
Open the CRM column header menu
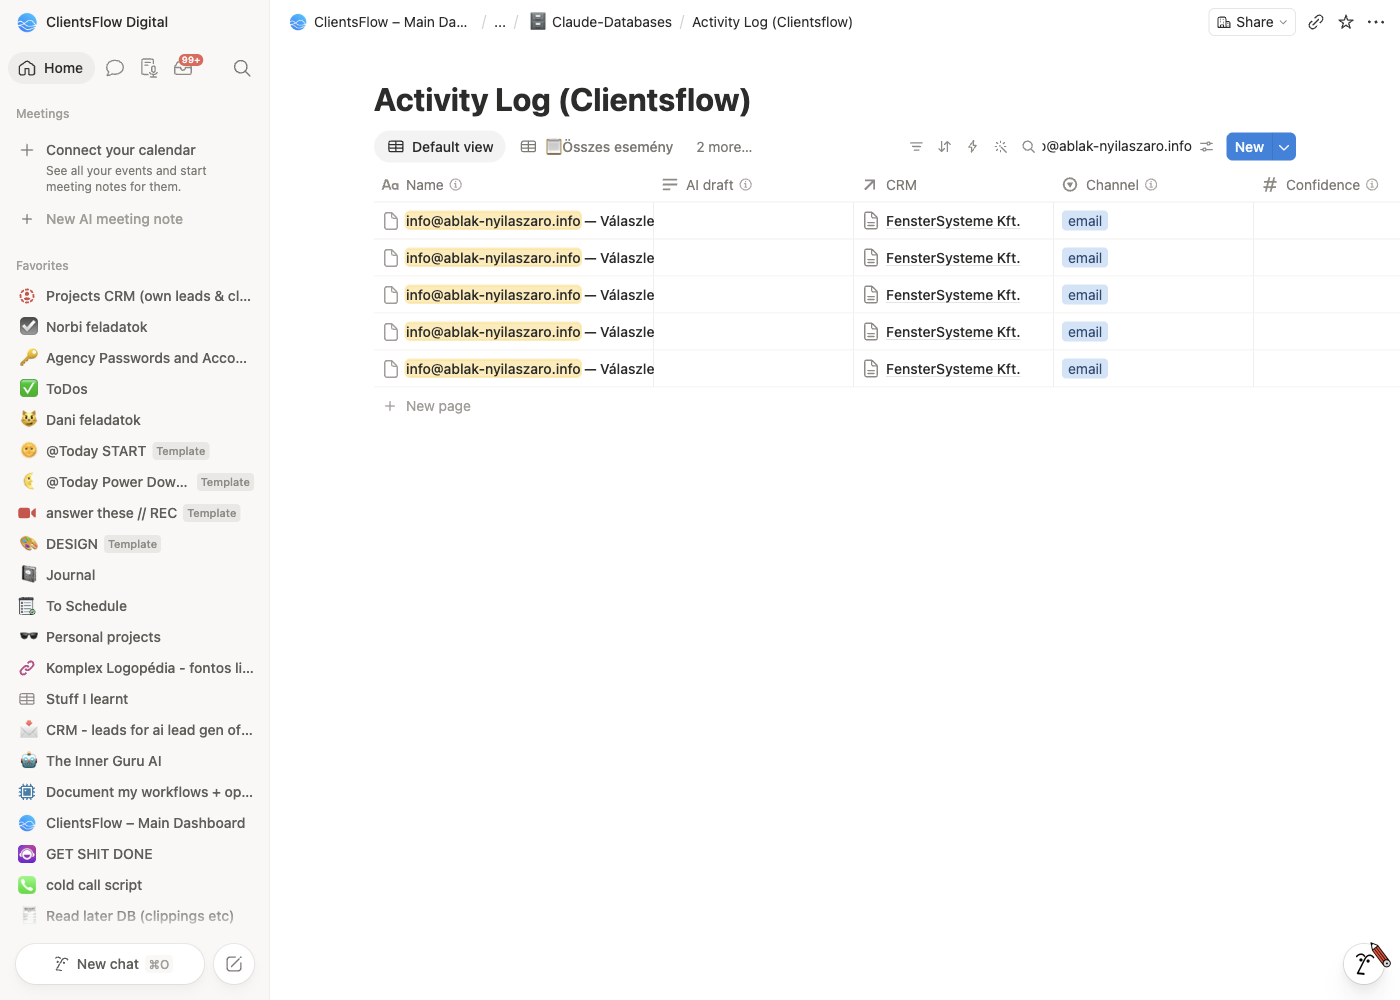954,185
